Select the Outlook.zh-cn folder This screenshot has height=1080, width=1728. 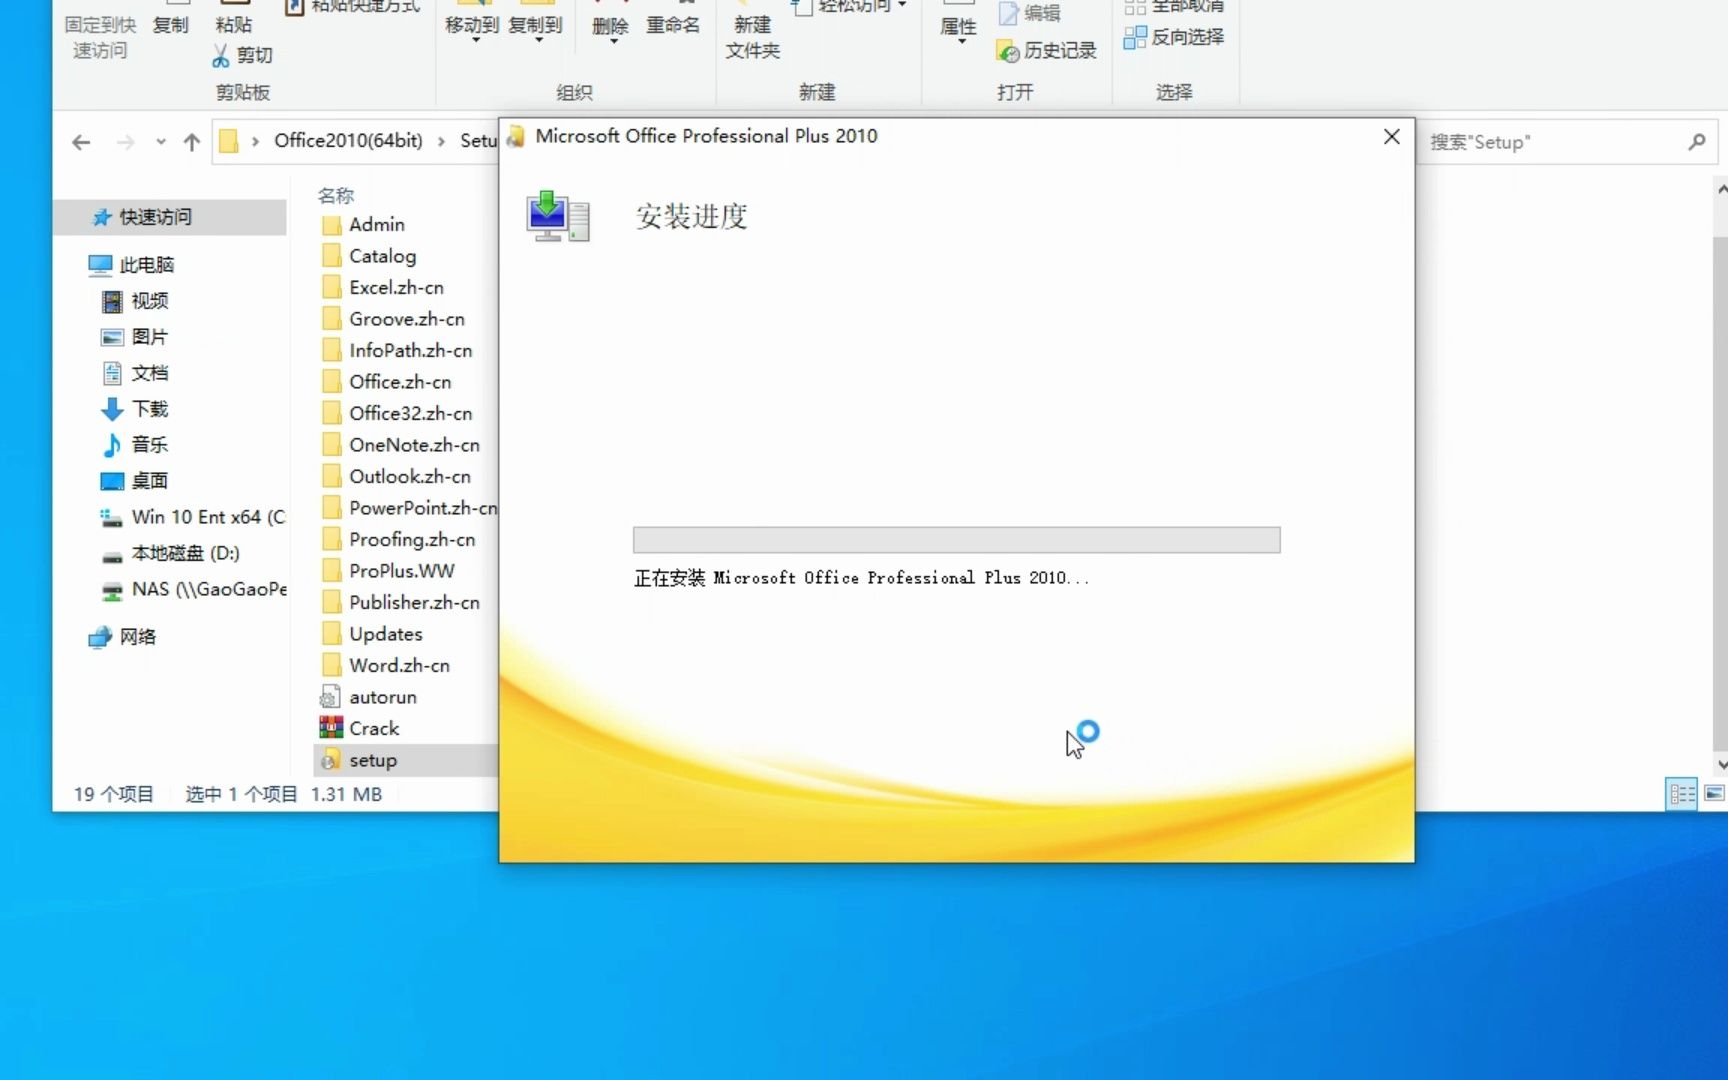[x=397, y=477]
